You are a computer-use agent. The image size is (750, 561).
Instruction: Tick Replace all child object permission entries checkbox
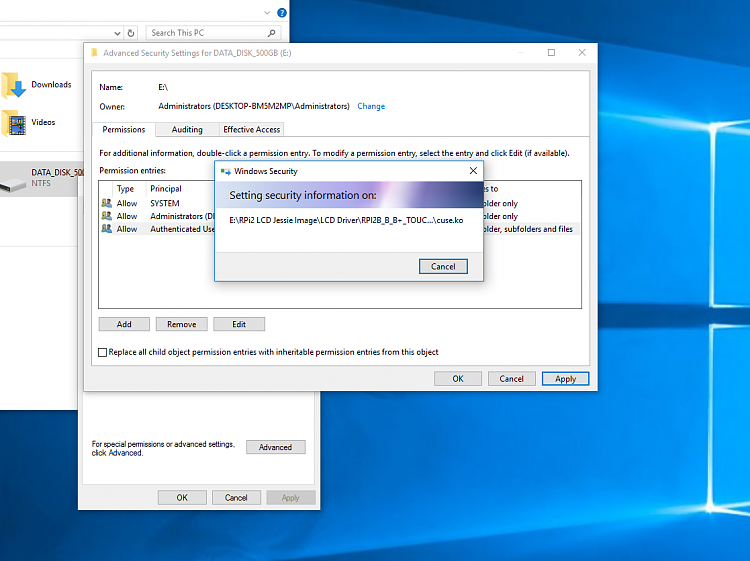(102, 352)
